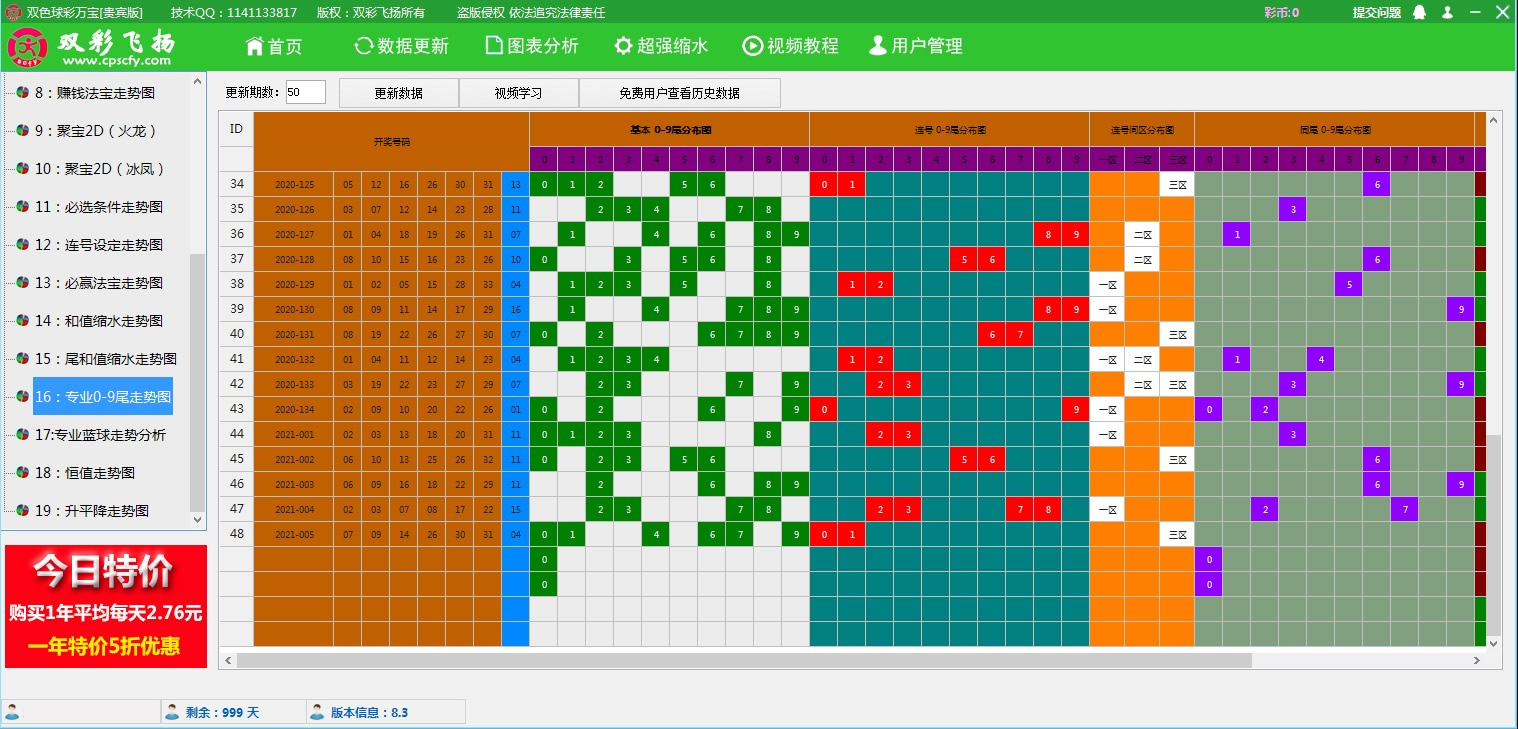Click the 免费用户查看历史数据 button

[x=679, y=93]
